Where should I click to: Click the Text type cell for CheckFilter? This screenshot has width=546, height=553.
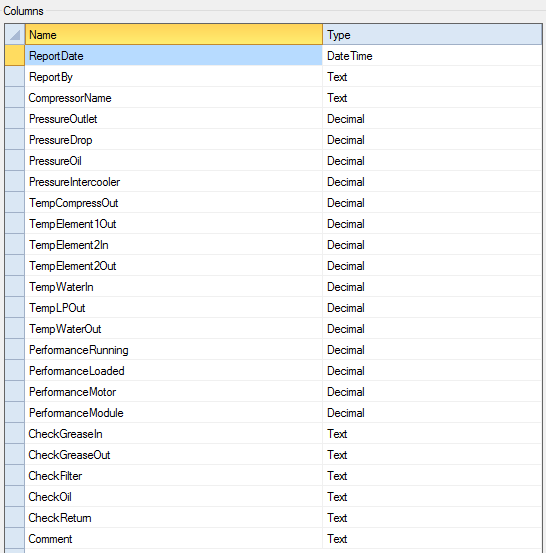click(432, 475)
